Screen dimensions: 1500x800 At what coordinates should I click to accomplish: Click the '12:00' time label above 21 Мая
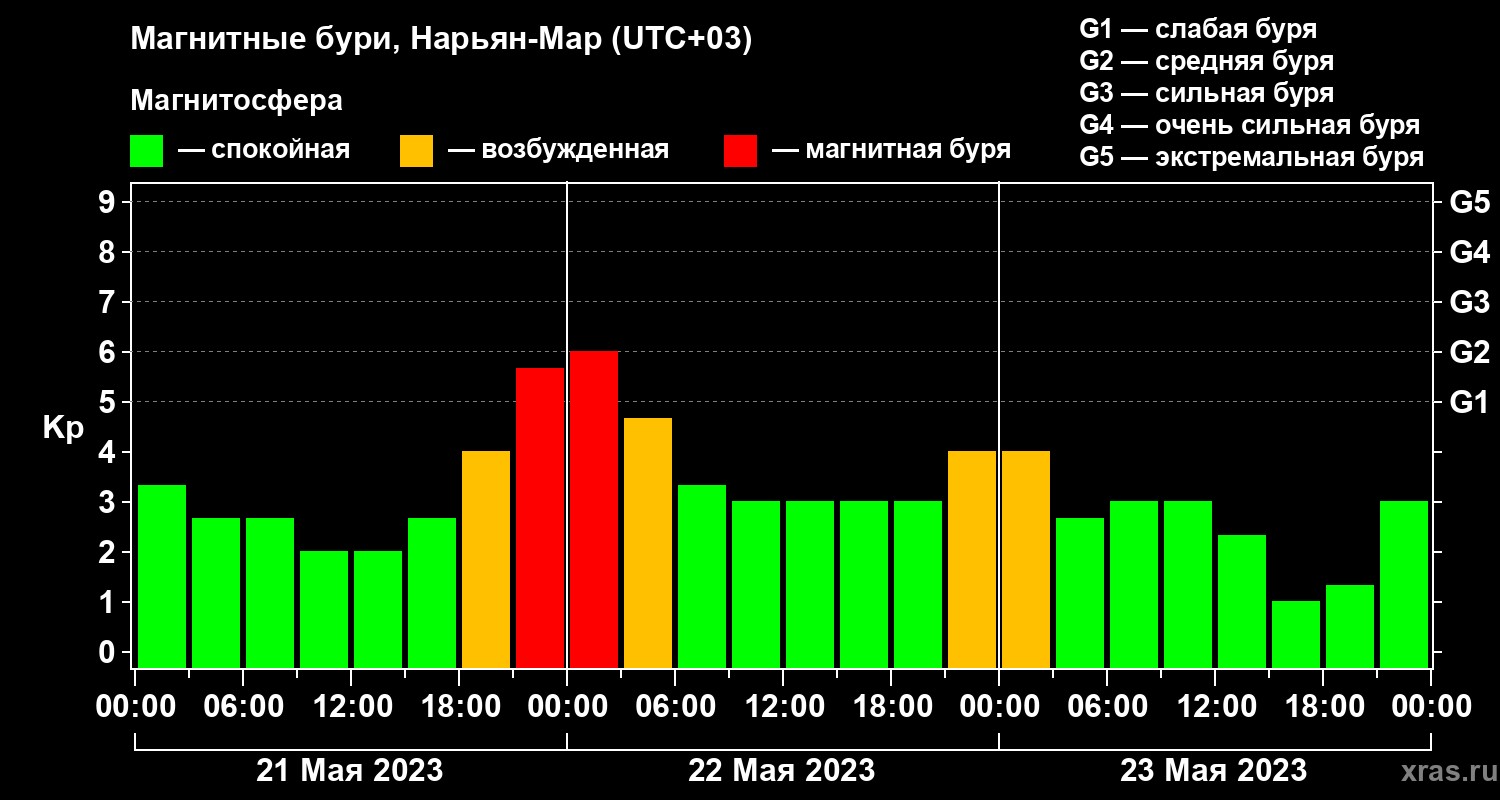(x=351, y=707)
